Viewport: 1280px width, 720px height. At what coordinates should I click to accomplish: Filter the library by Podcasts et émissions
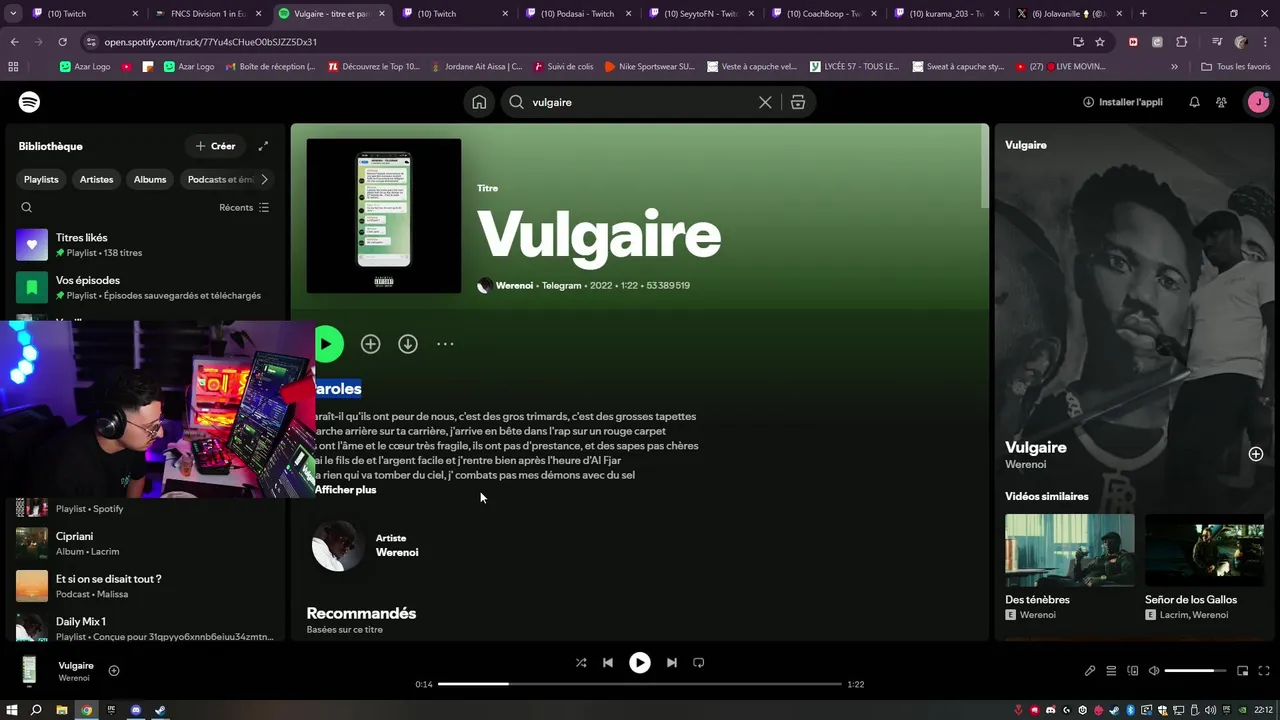[218, 179]
